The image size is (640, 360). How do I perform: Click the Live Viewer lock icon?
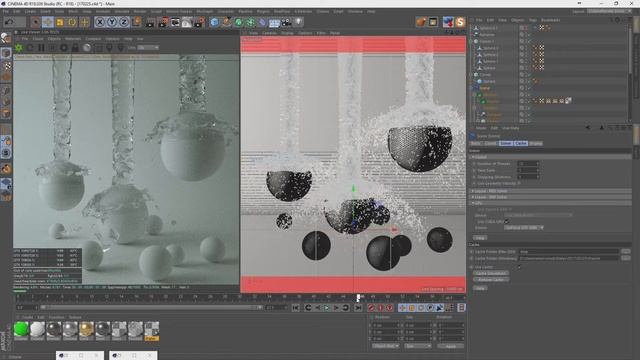[x=75, y=48]
